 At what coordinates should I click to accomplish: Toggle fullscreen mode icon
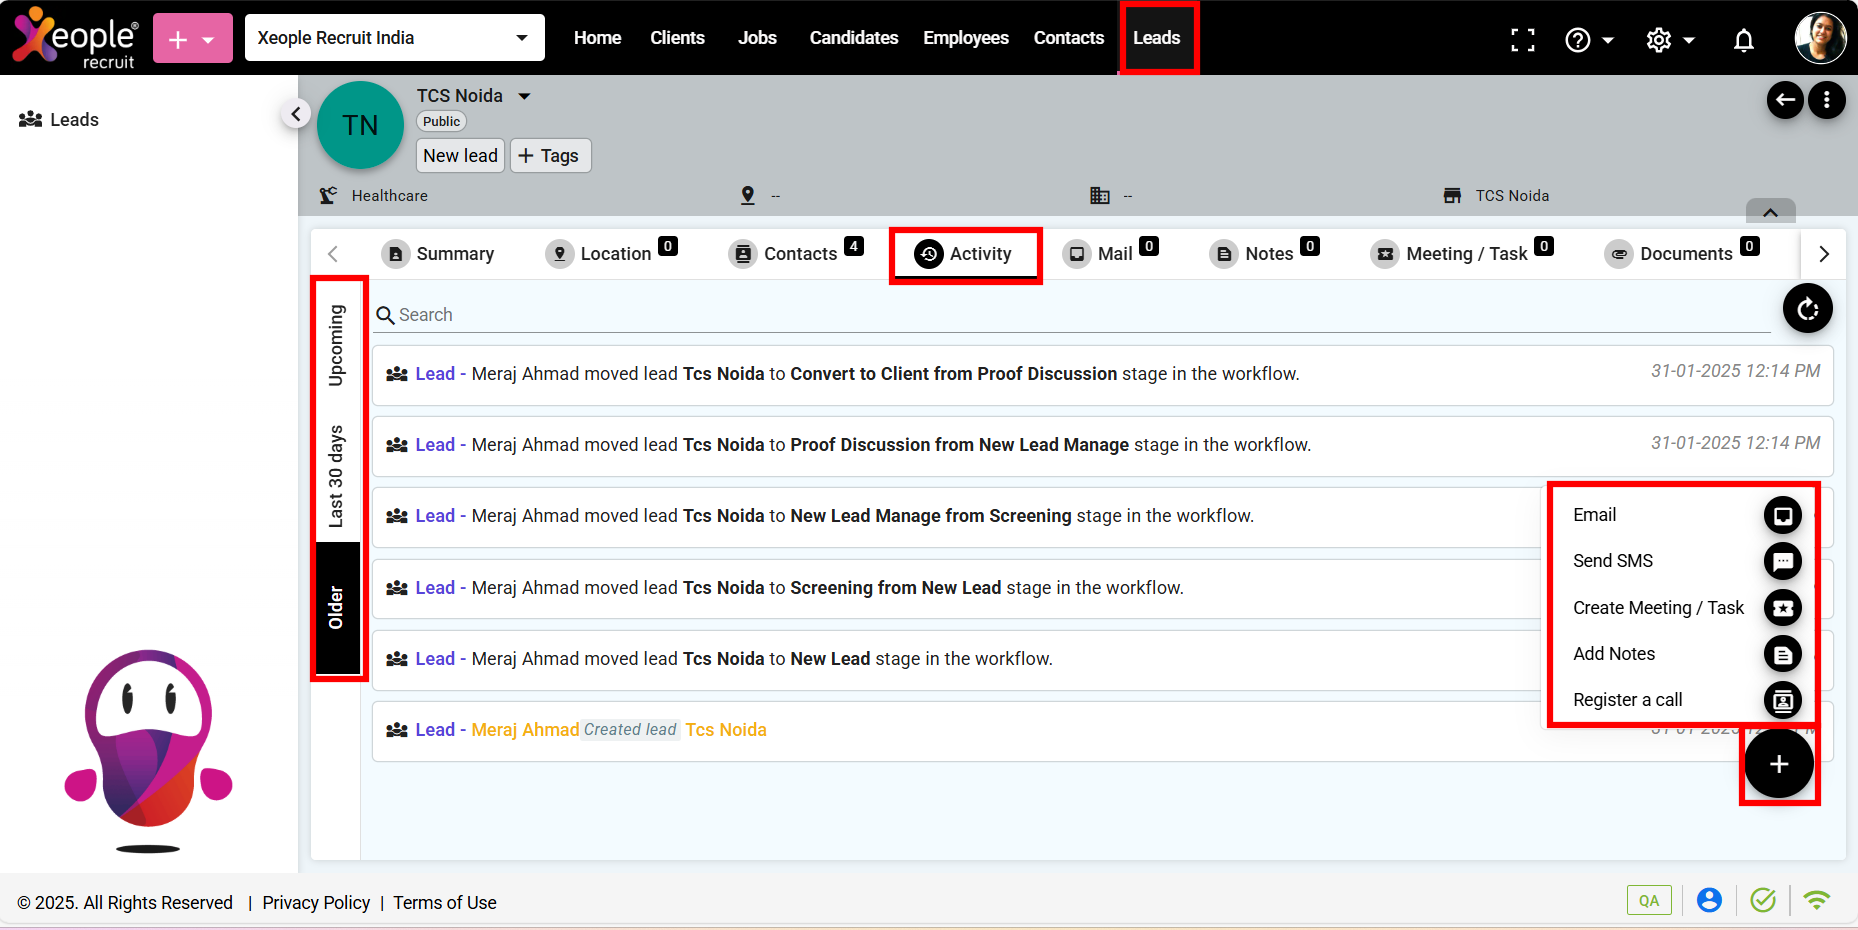[x=1523, y=40]
